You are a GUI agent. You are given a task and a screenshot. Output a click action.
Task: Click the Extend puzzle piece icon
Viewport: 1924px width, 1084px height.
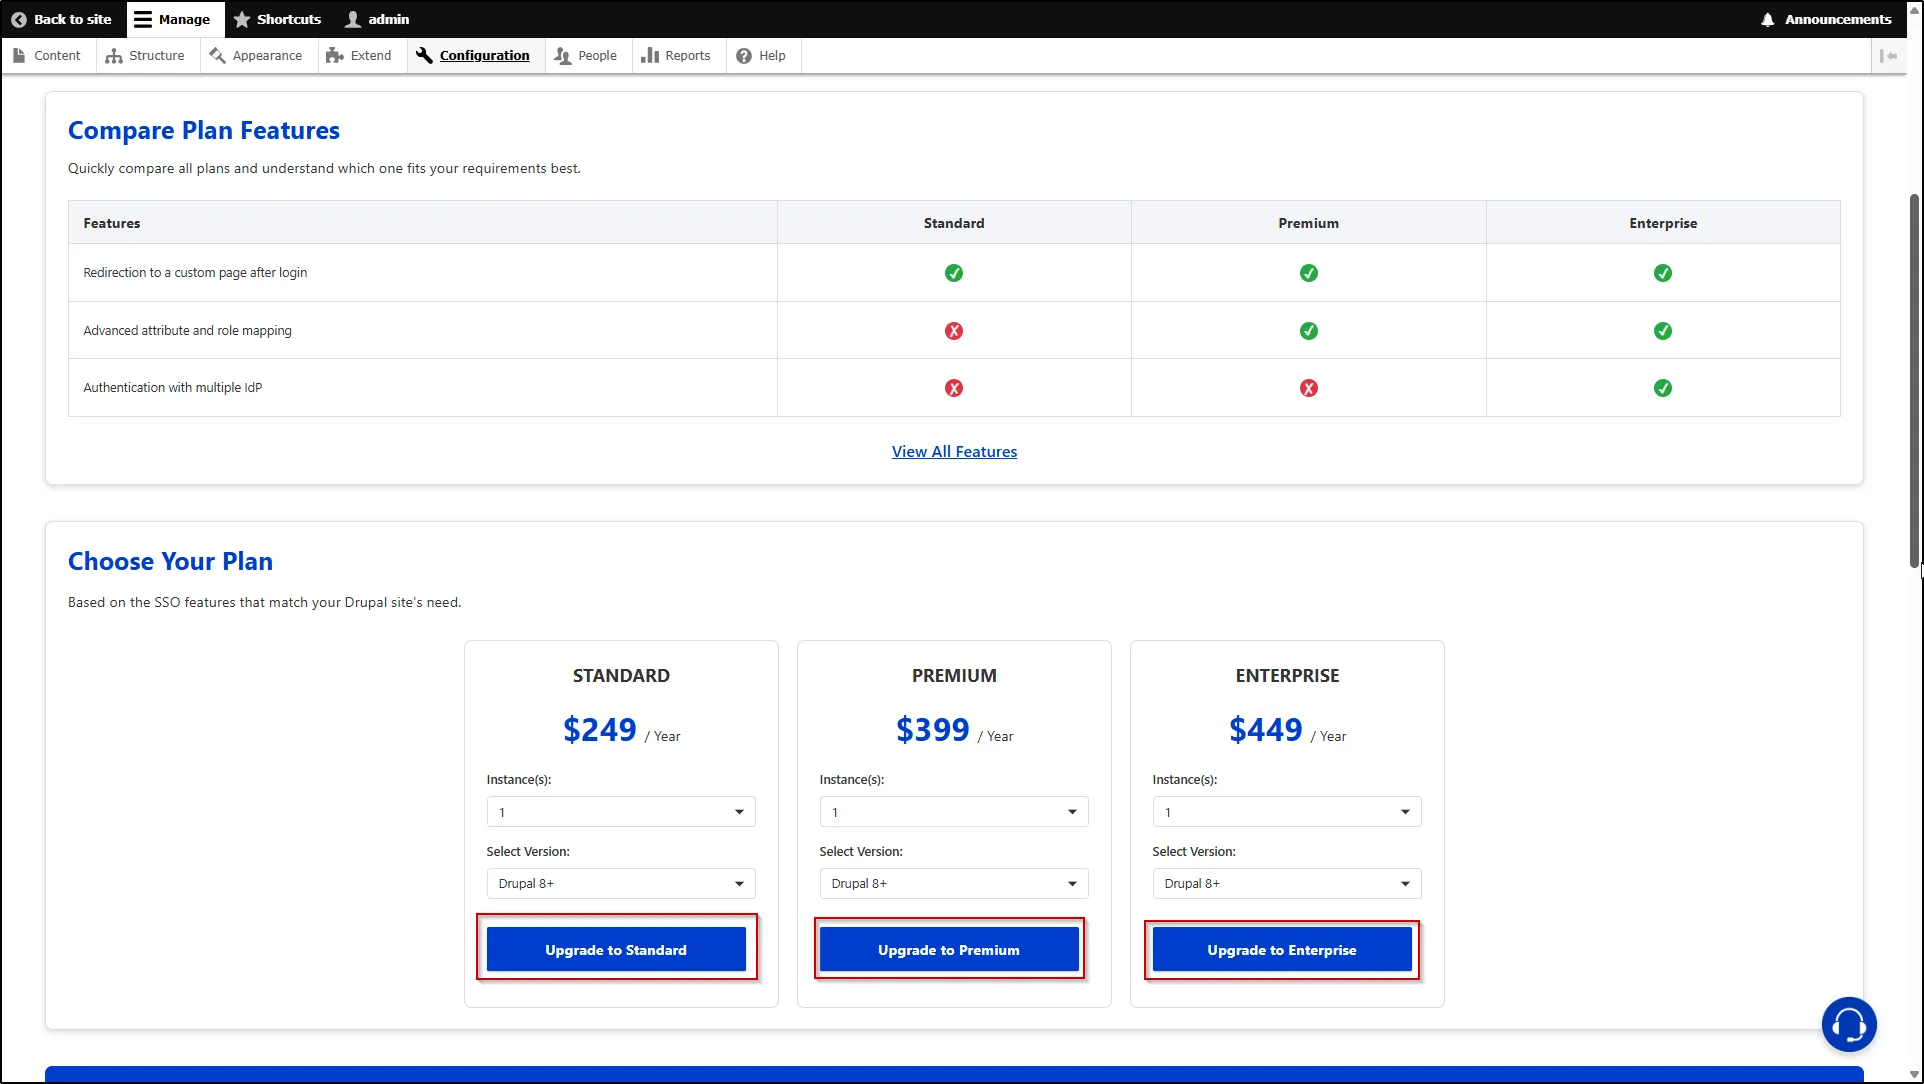pyautogui.click(x=335, y=56)
